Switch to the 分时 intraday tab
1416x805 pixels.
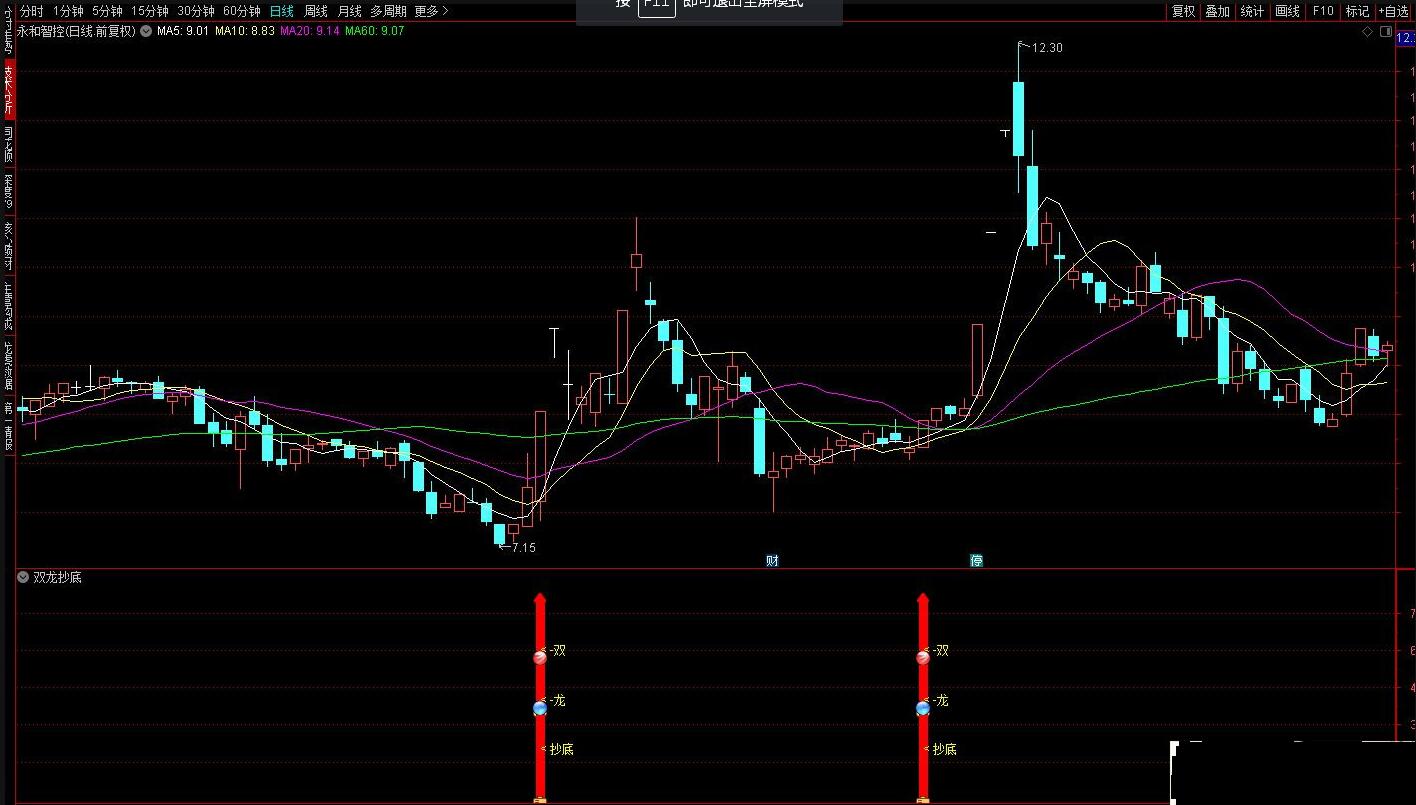coord(32,11)
